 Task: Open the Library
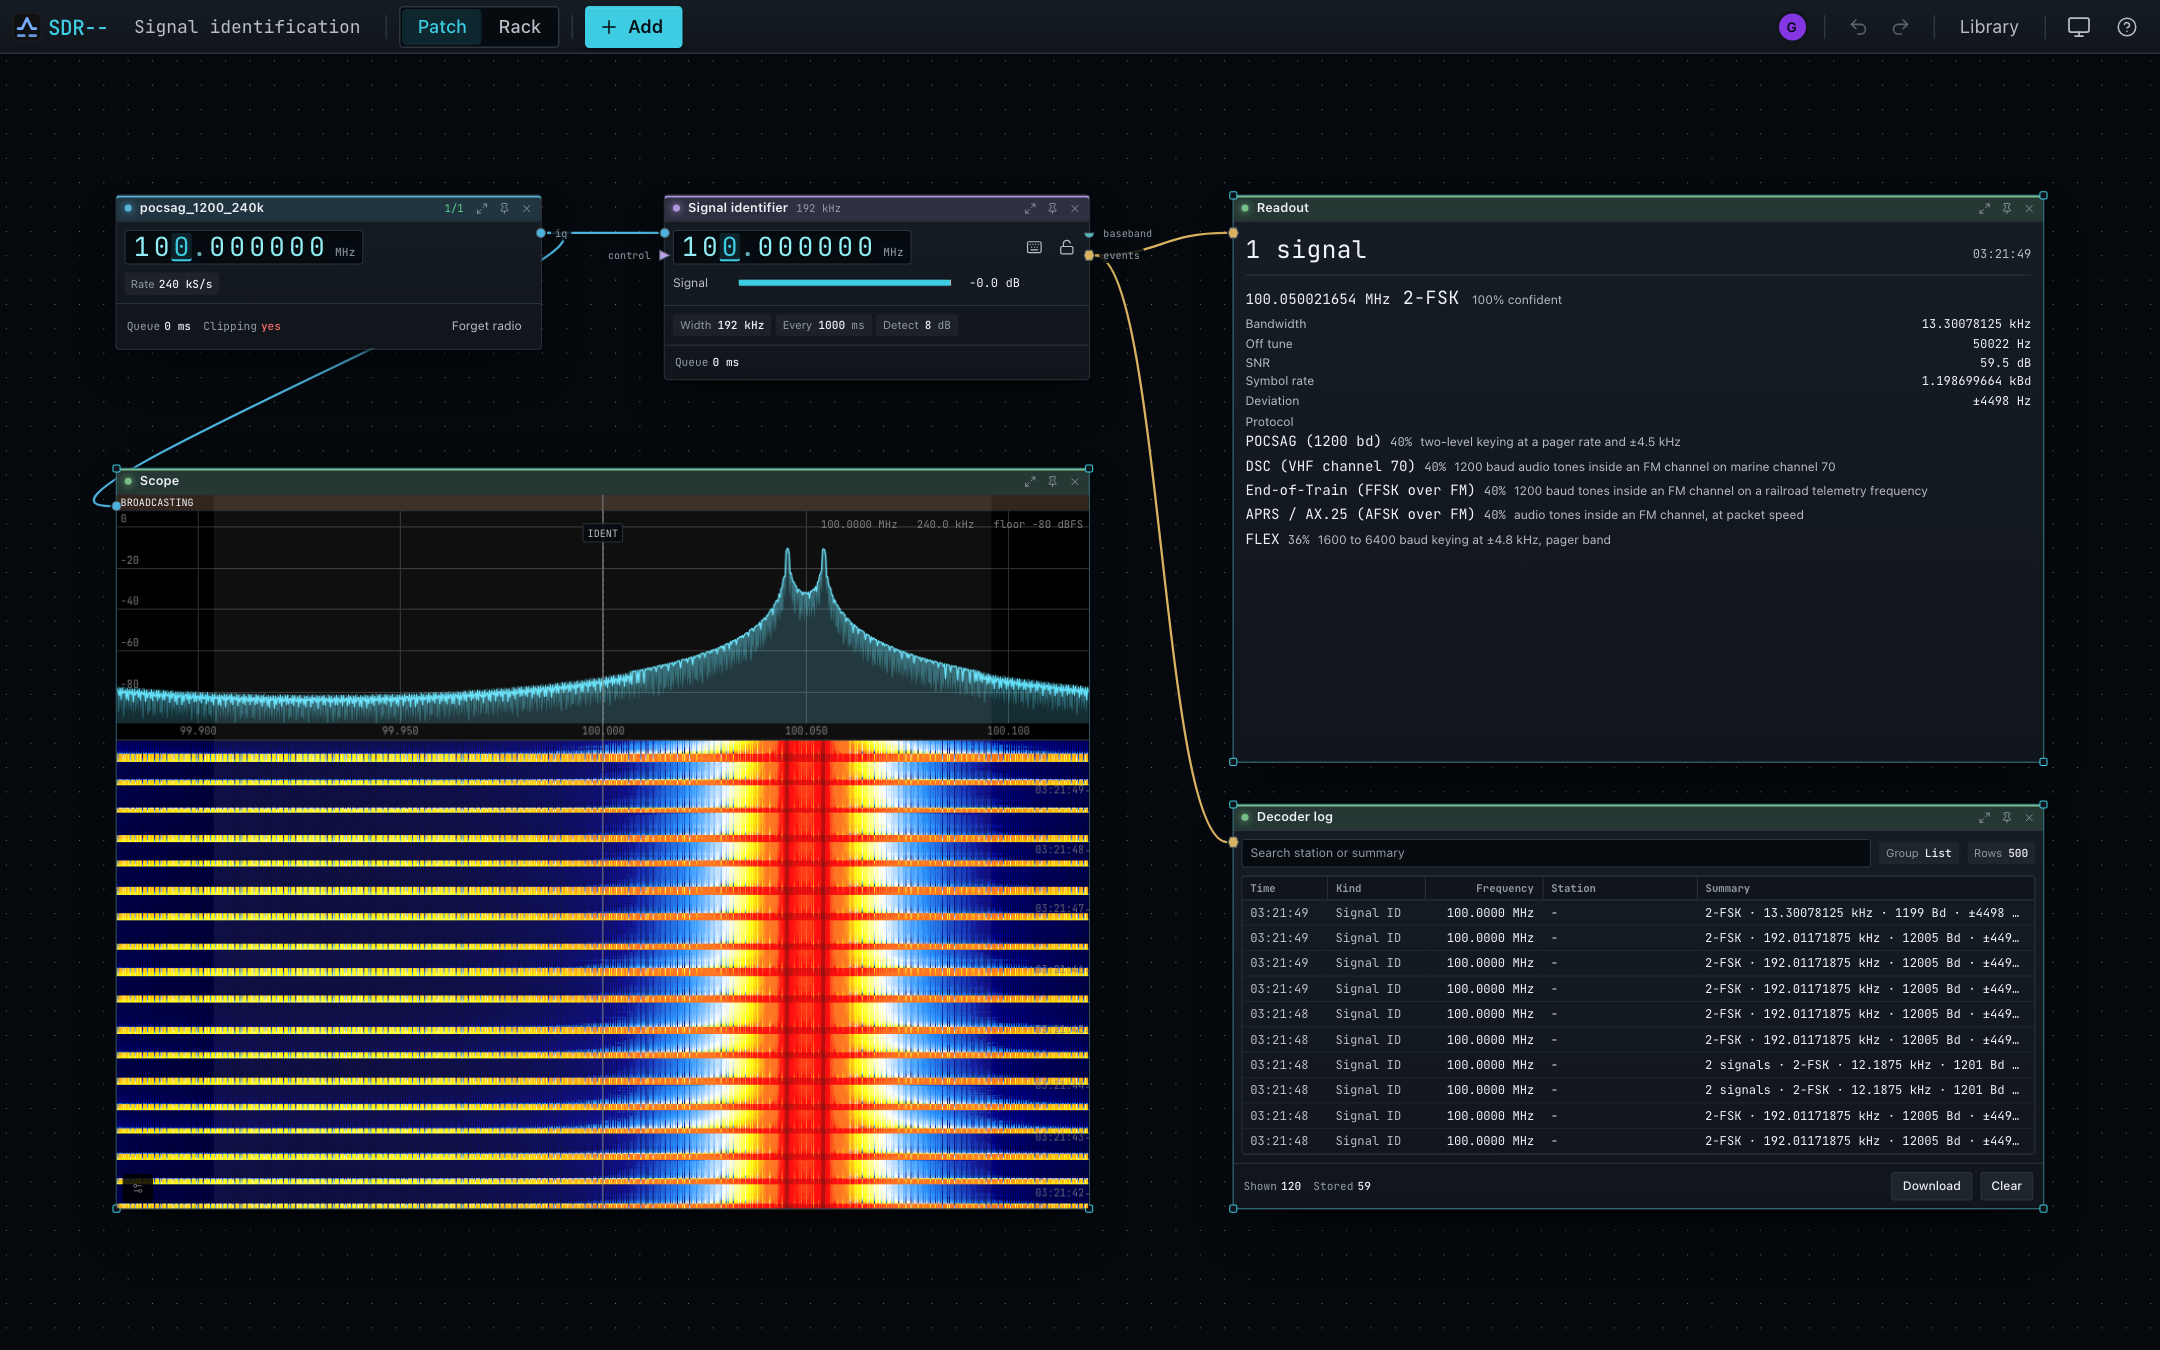pyautogui.click(x=1988, y=27)
